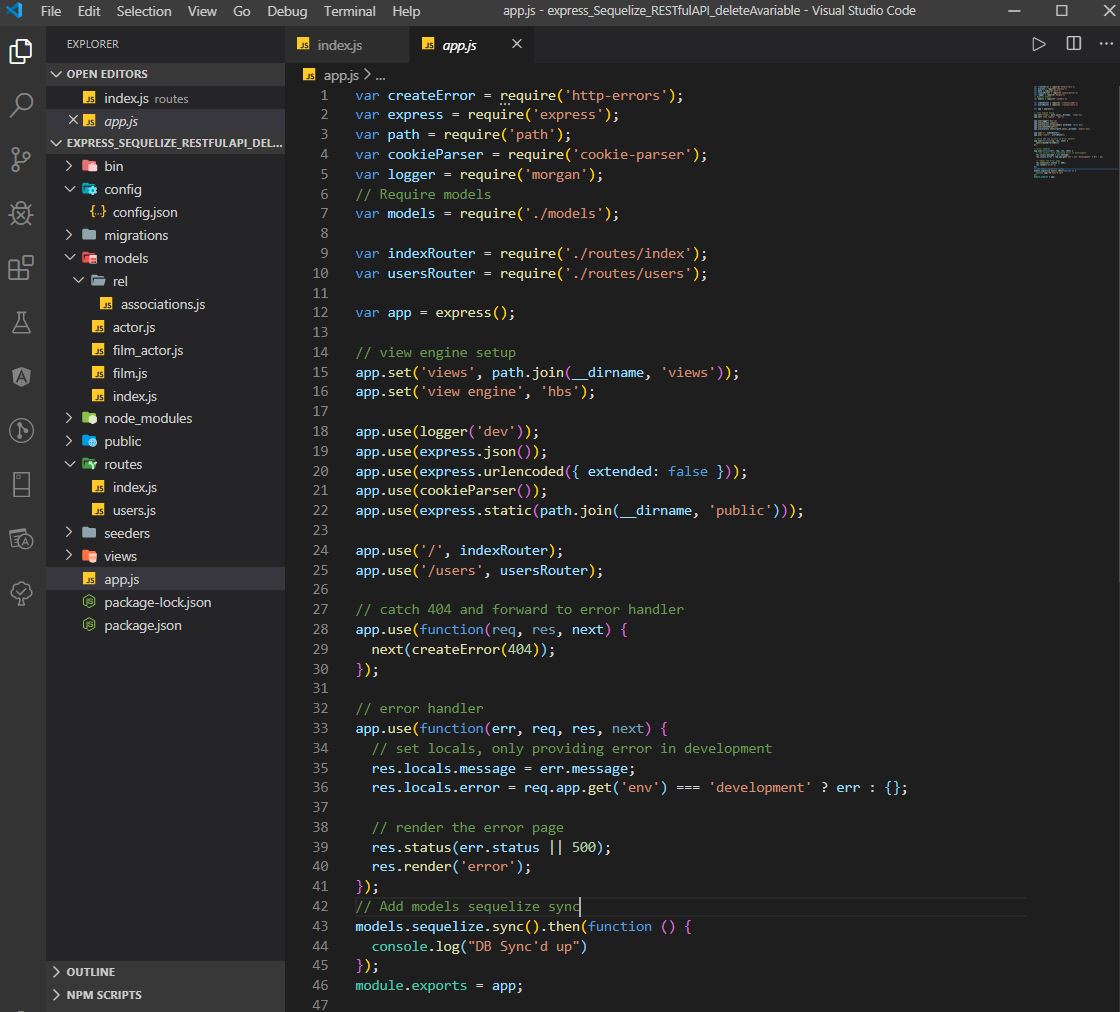Open the Git History clock icon

click(21, 430)
